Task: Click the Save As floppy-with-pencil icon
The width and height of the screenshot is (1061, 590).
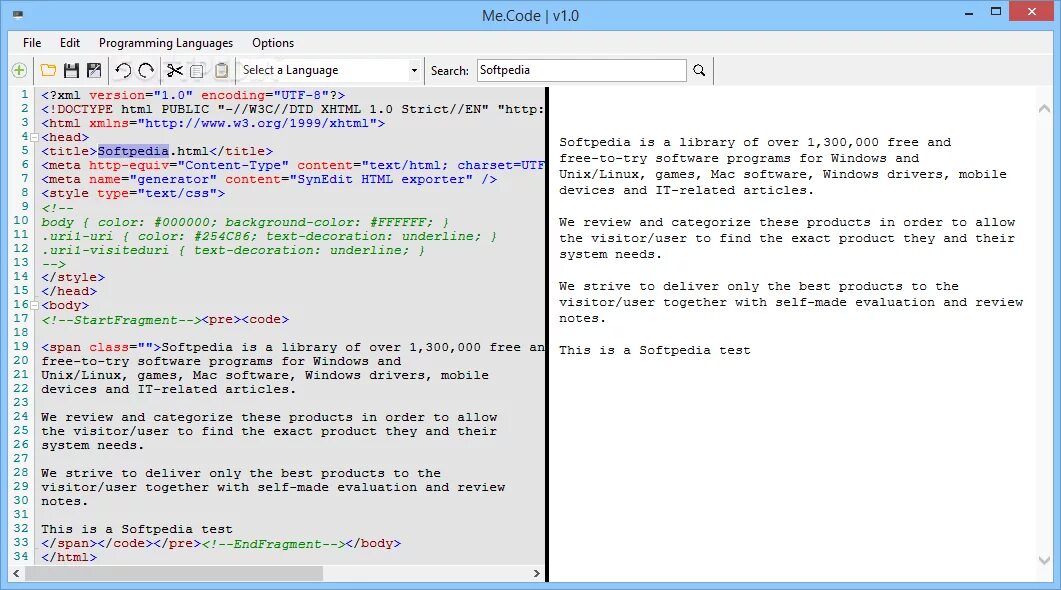Action: coord(94,70)
